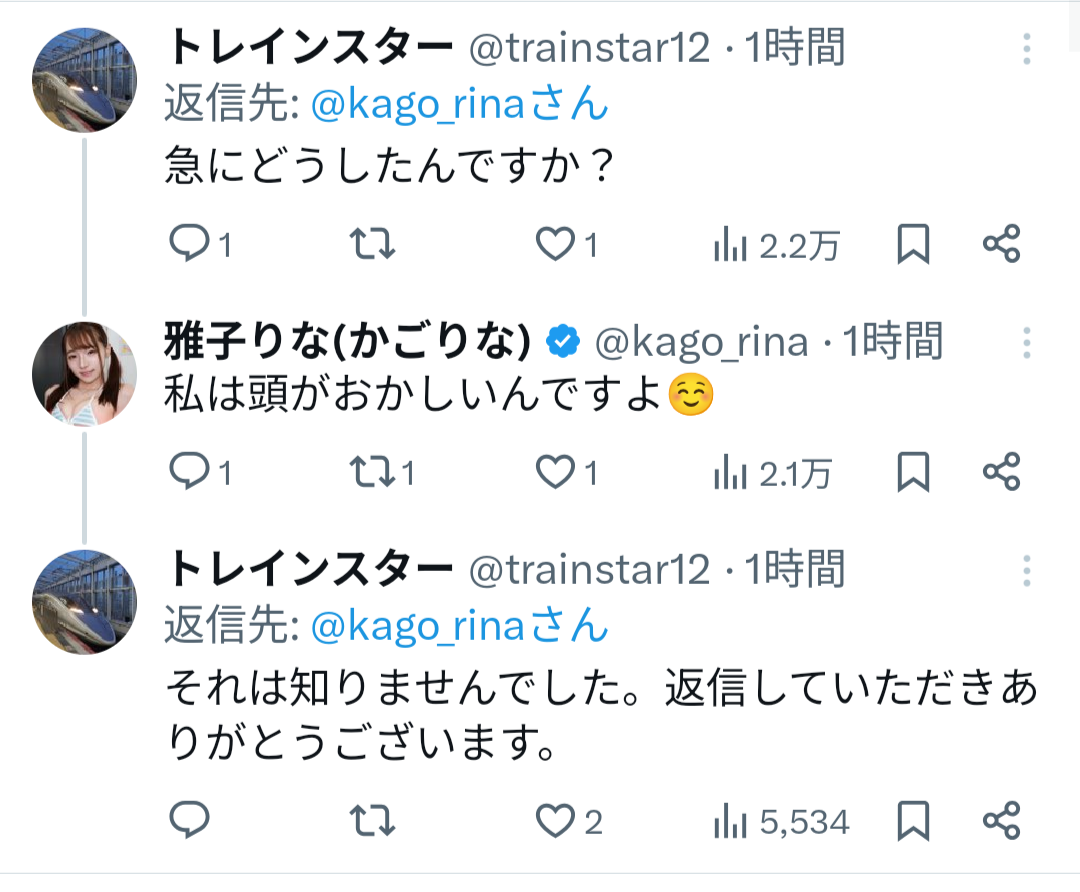Retweet 雅子りな's 私は頭がおかしい tweet
The width and height of the screenshot is (1080, 892).
coord(376,472)
